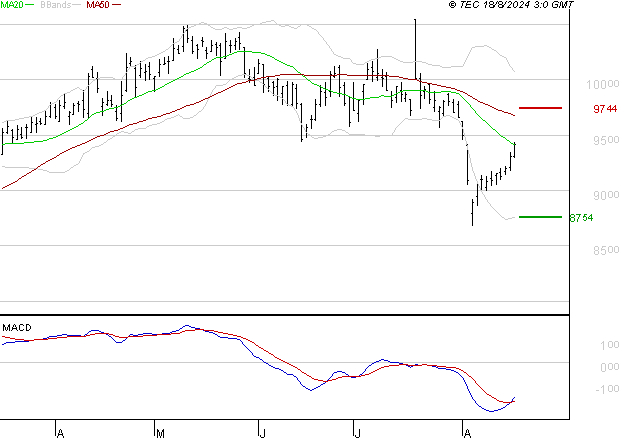Click the second J month label on the time axis
This screenshot has height=440, width=627.
point(357,434)
